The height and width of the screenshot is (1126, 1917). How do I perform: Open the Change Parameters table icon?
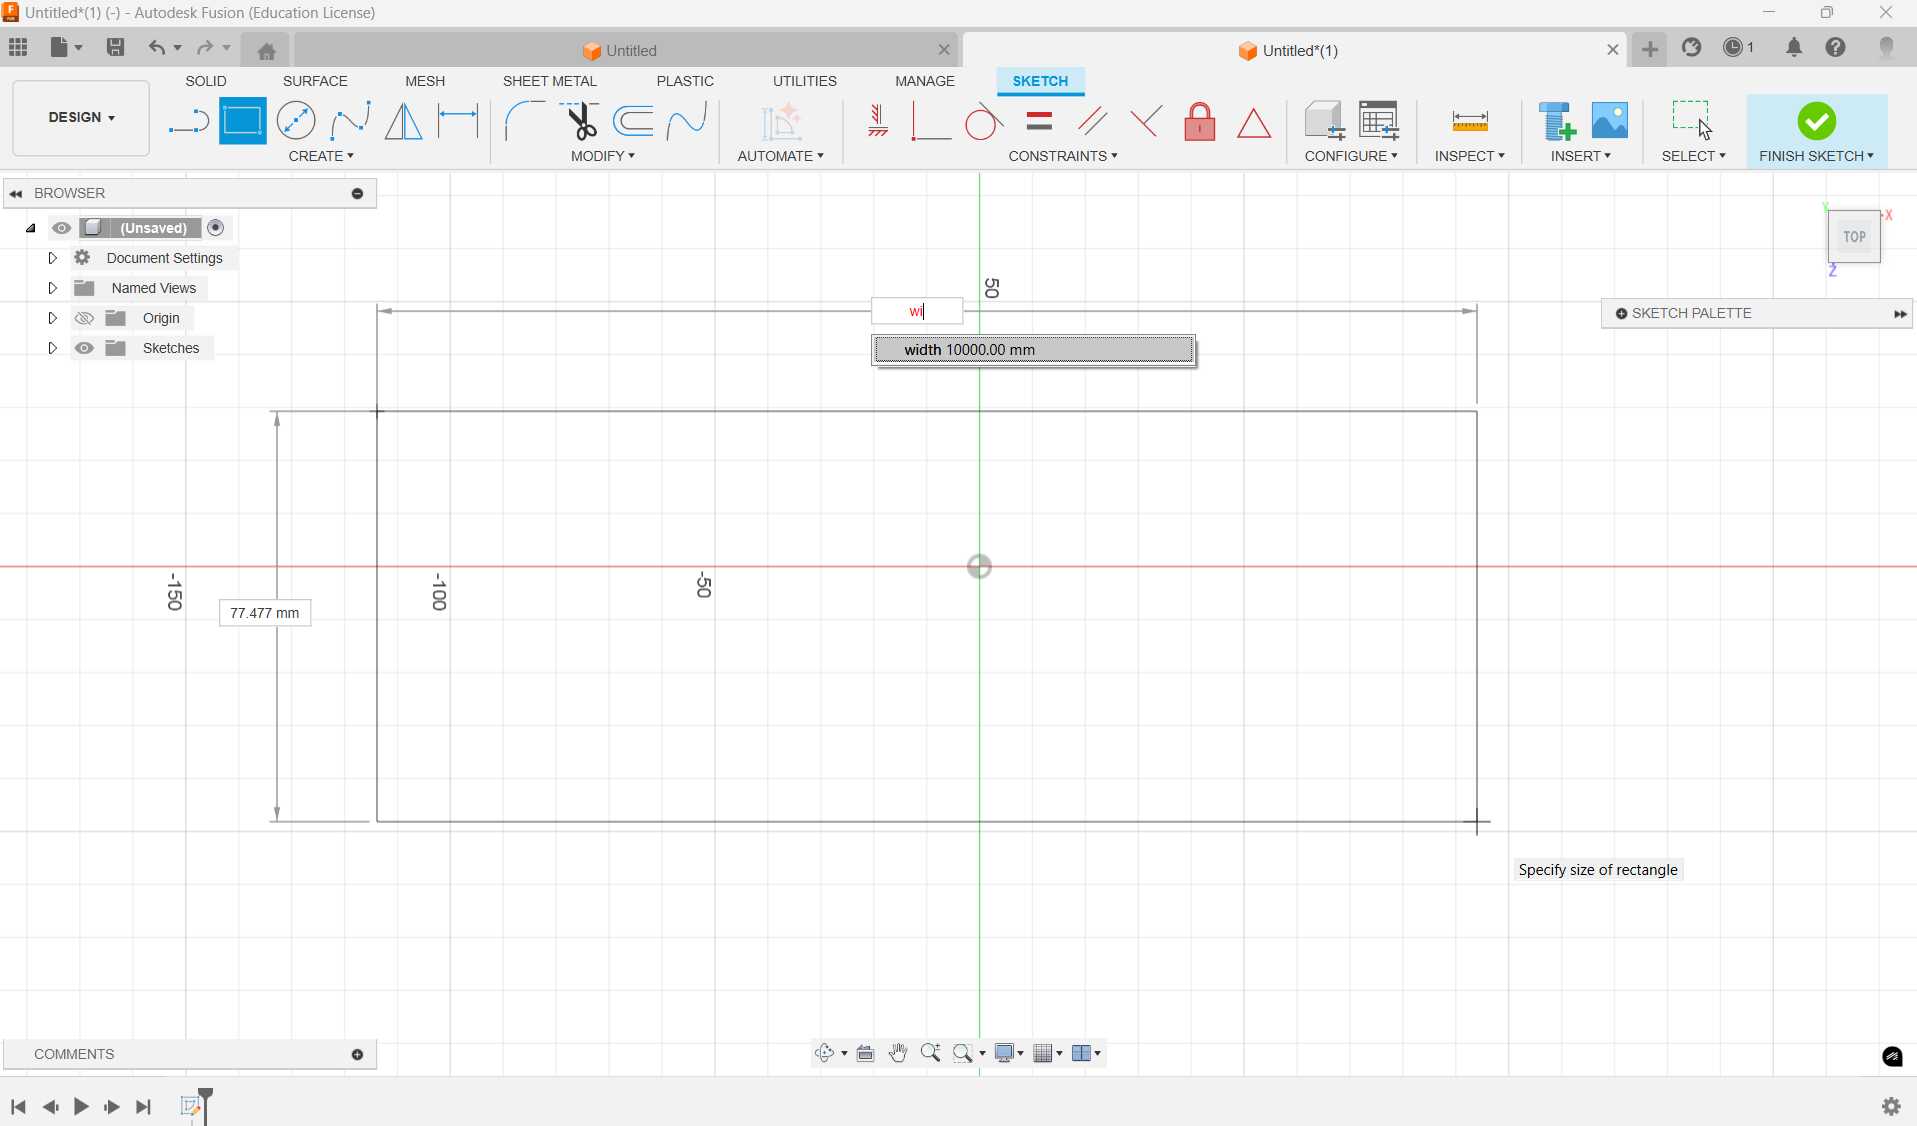click(1379, 121)
